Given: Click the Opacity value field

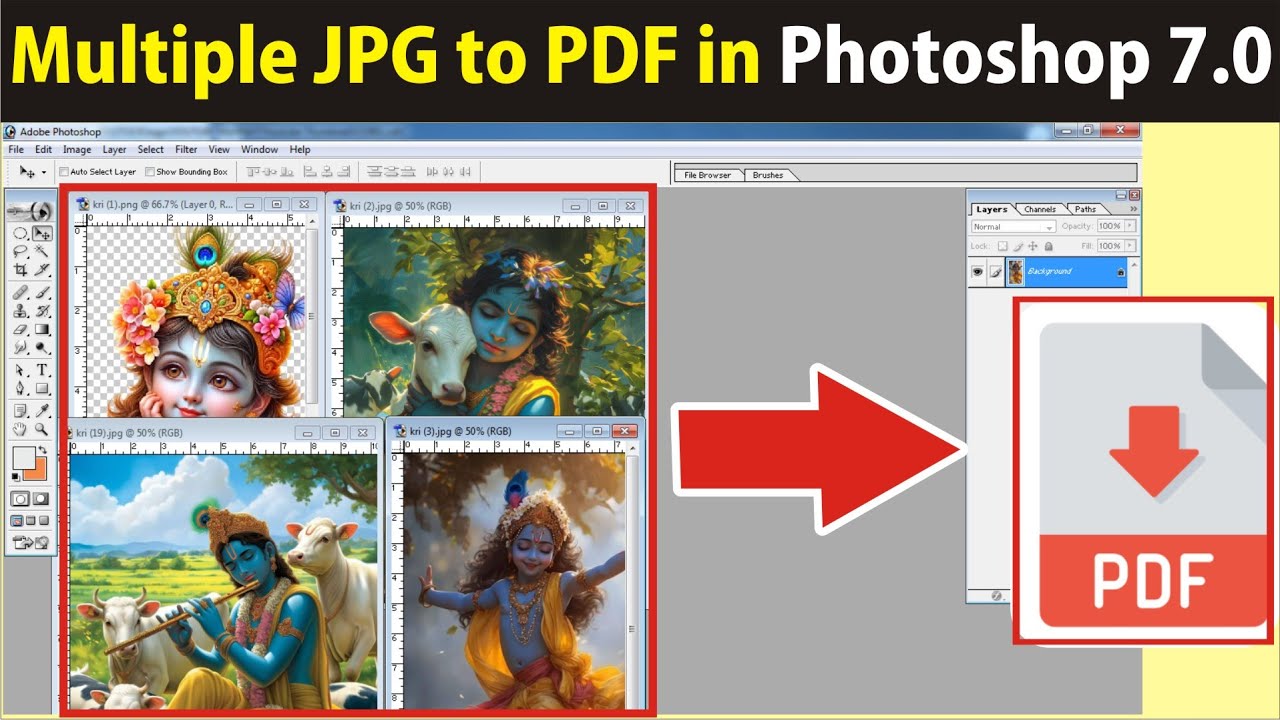Looking at the screenshot, I should pyautogui.click(x=1110, y=226).
